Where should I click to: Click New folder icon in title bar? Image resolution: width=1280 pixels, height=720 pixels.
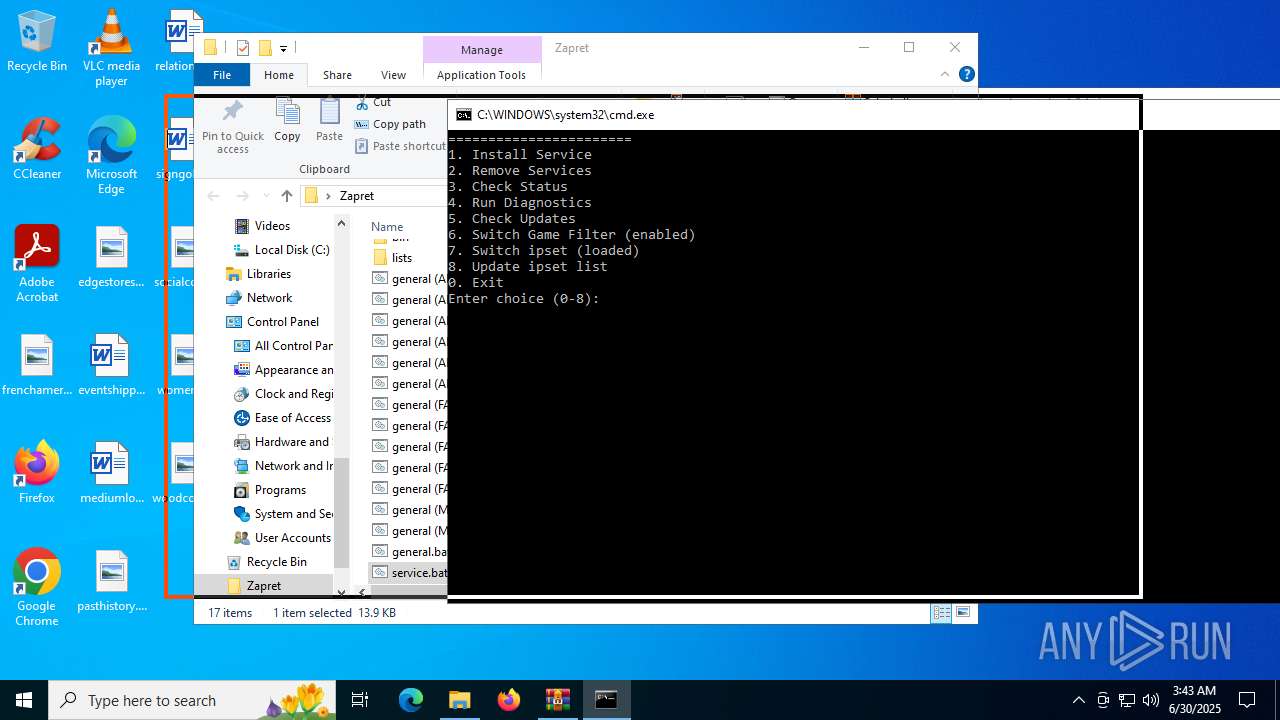265,48
